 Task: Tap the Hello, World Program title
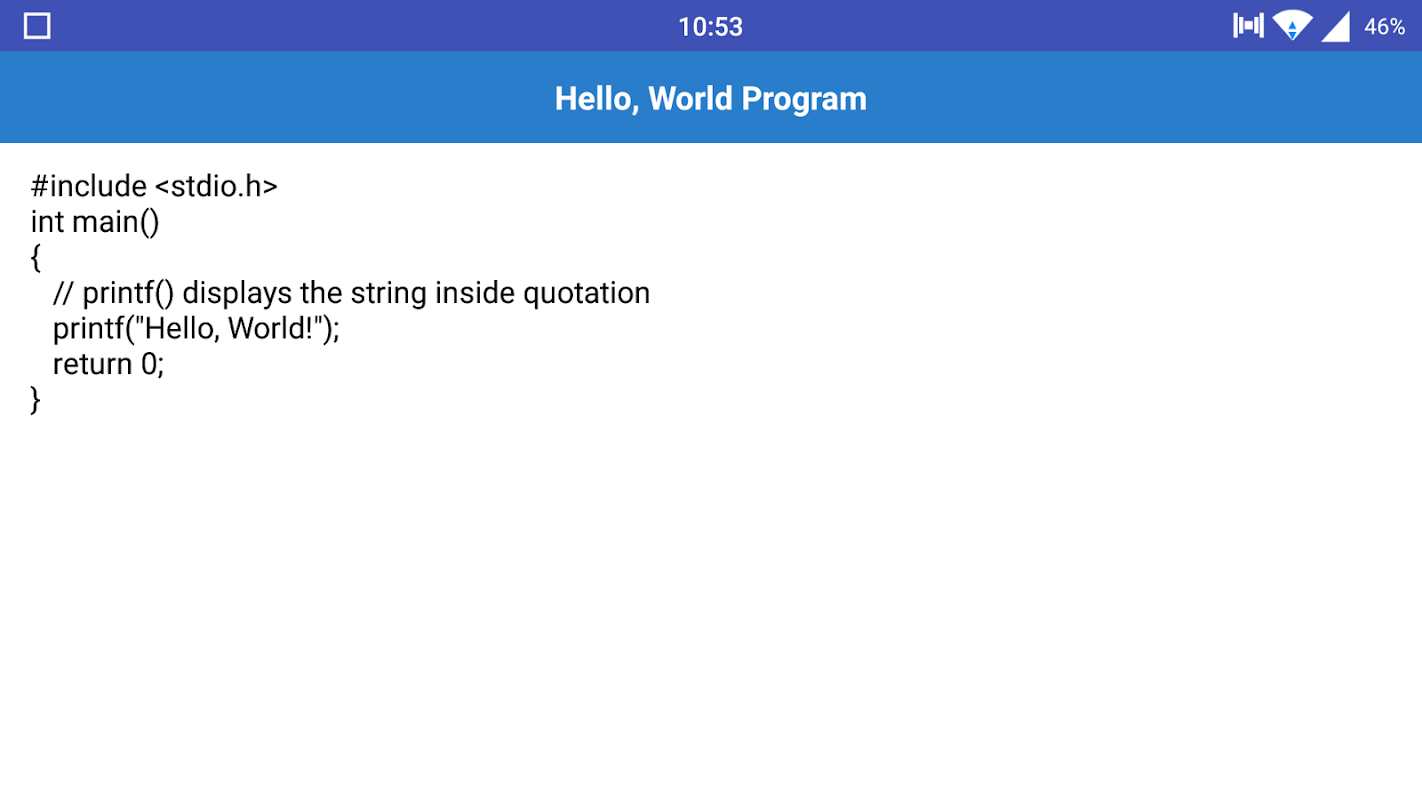[711, 98]
